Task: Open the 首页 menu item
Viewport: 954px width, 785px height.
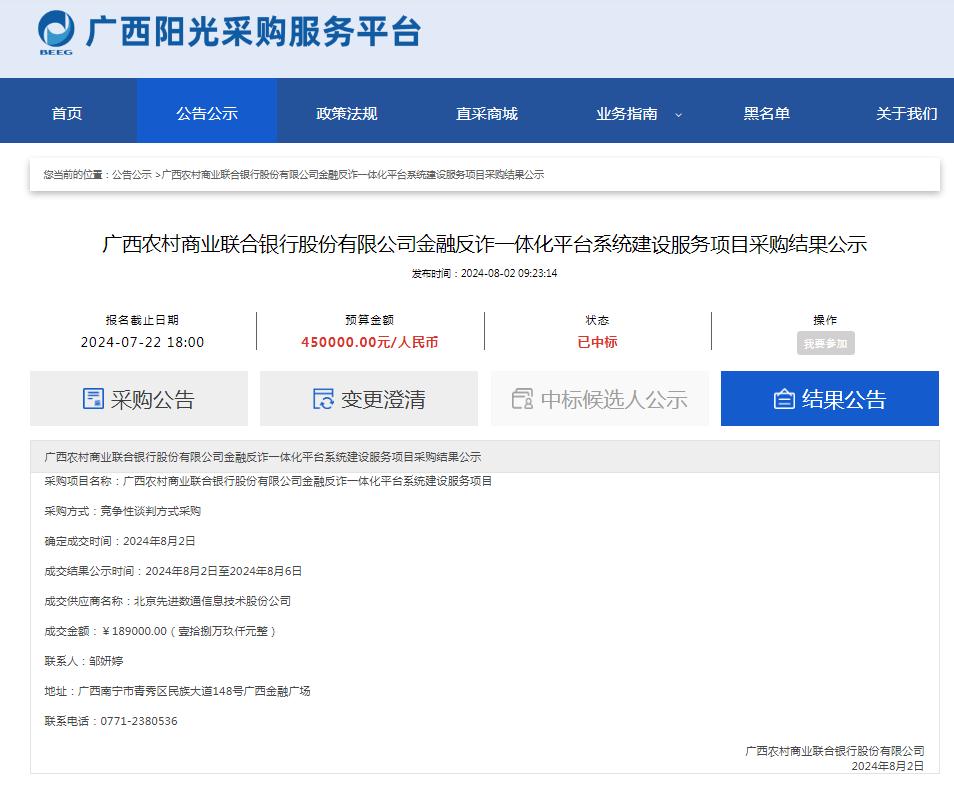Action: (x=67, y=113)
